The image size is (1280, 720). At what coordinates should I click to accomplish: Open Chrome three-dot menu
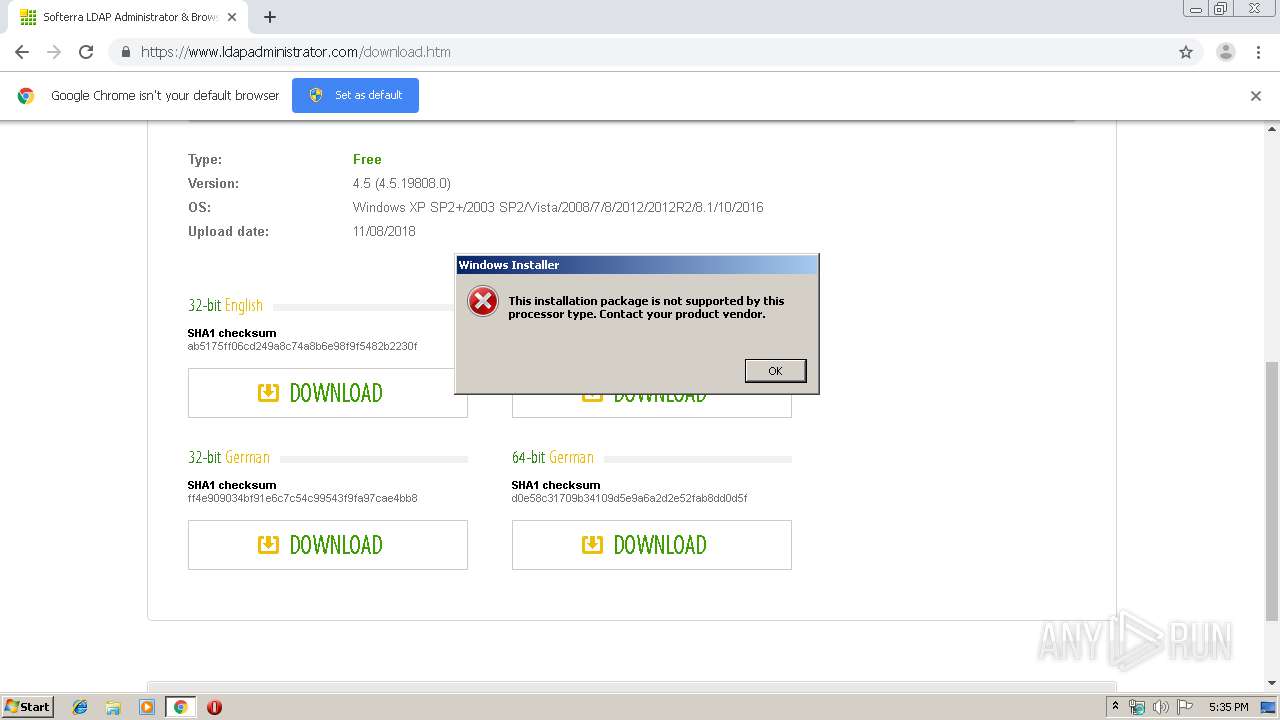click(x=1259, y=52)
